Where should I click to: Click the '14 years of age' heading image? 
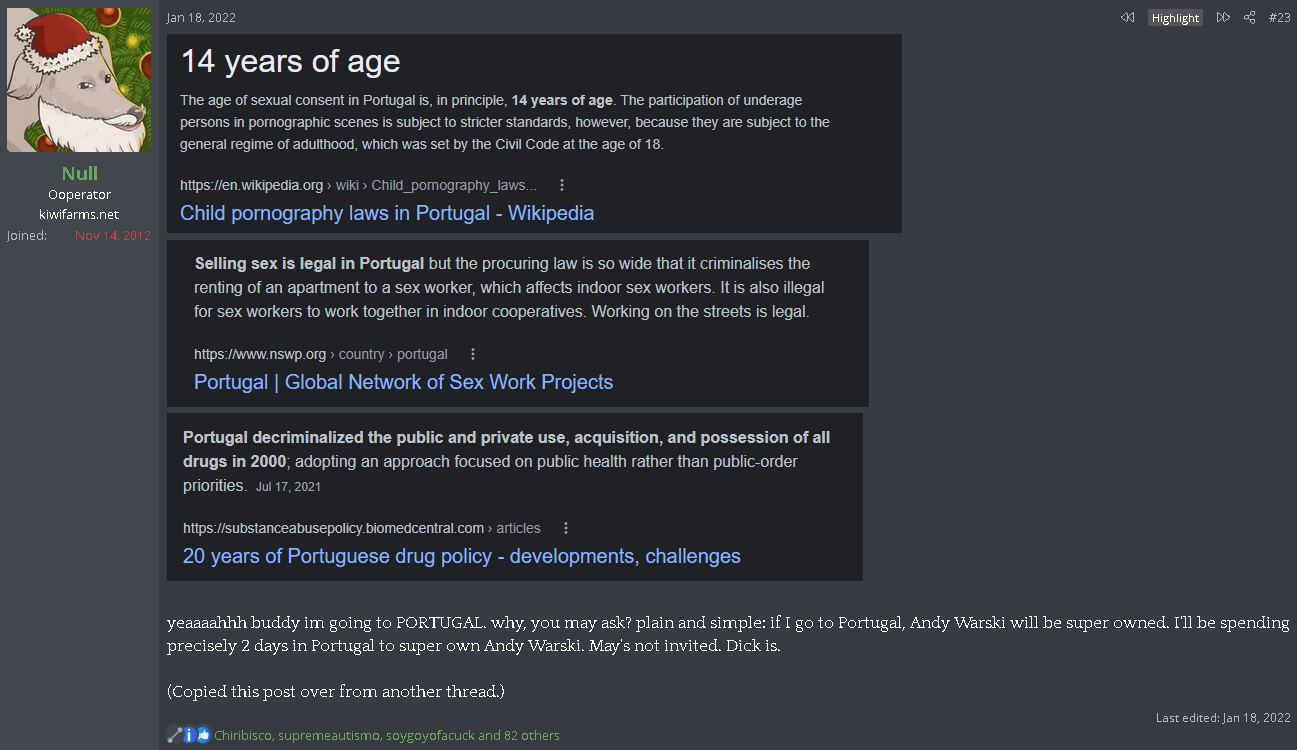point(290,62)
